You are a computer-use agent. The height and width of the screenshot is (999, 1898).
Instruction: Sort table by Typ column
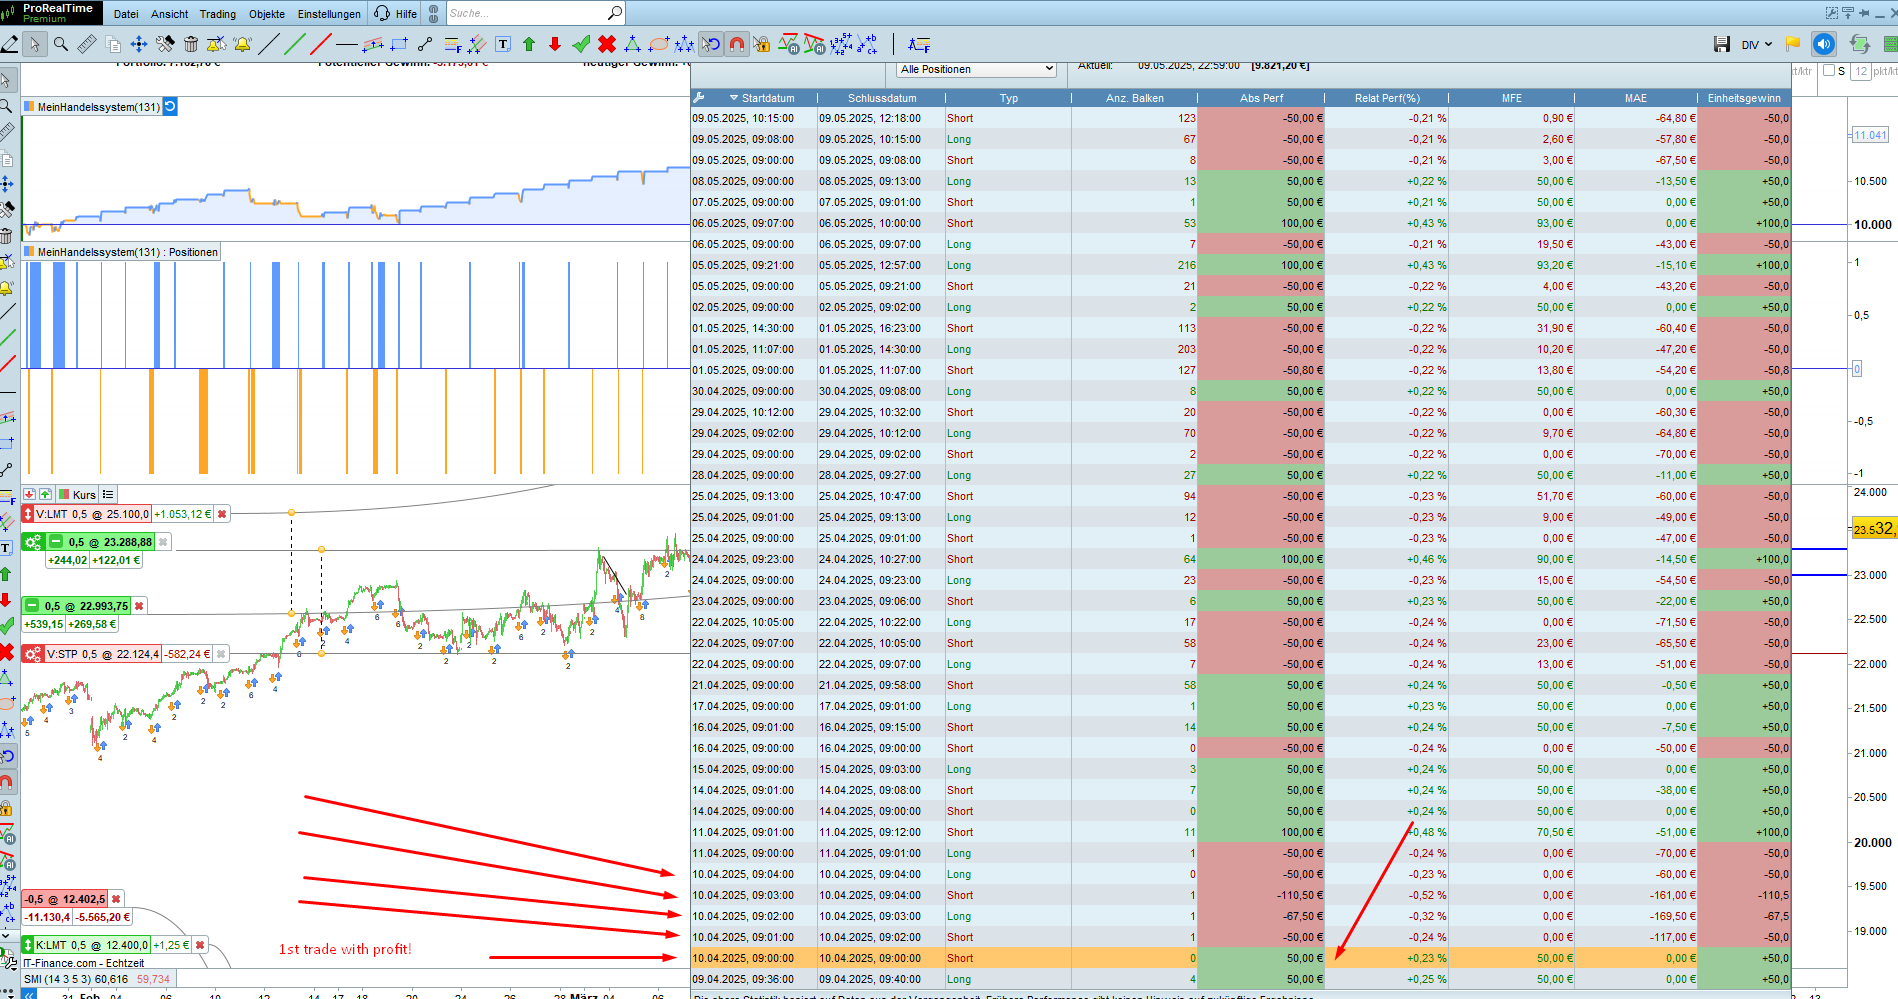pos(1009,98)
